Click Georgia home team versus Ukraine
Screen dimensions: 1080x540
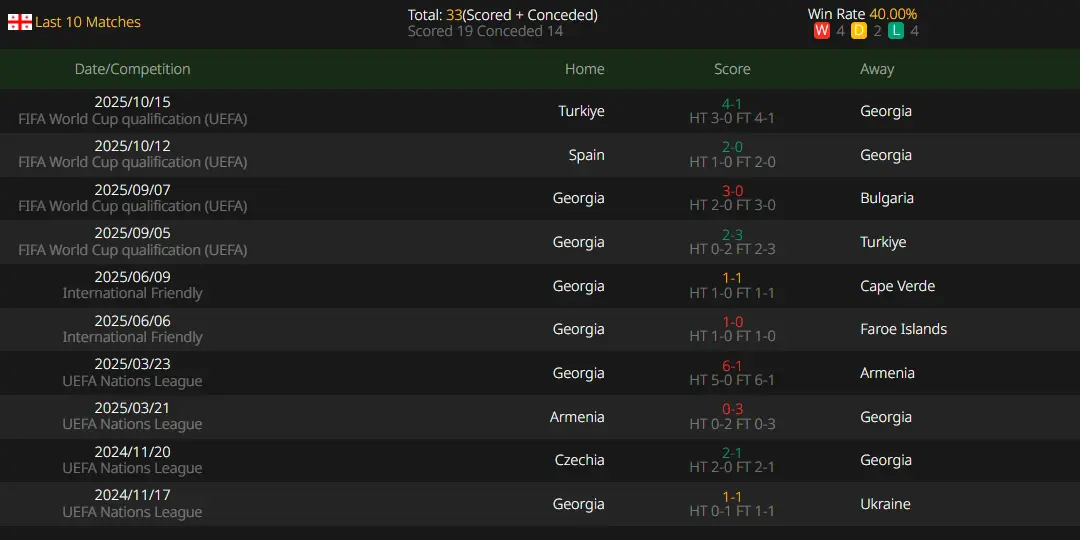[579, 504]
